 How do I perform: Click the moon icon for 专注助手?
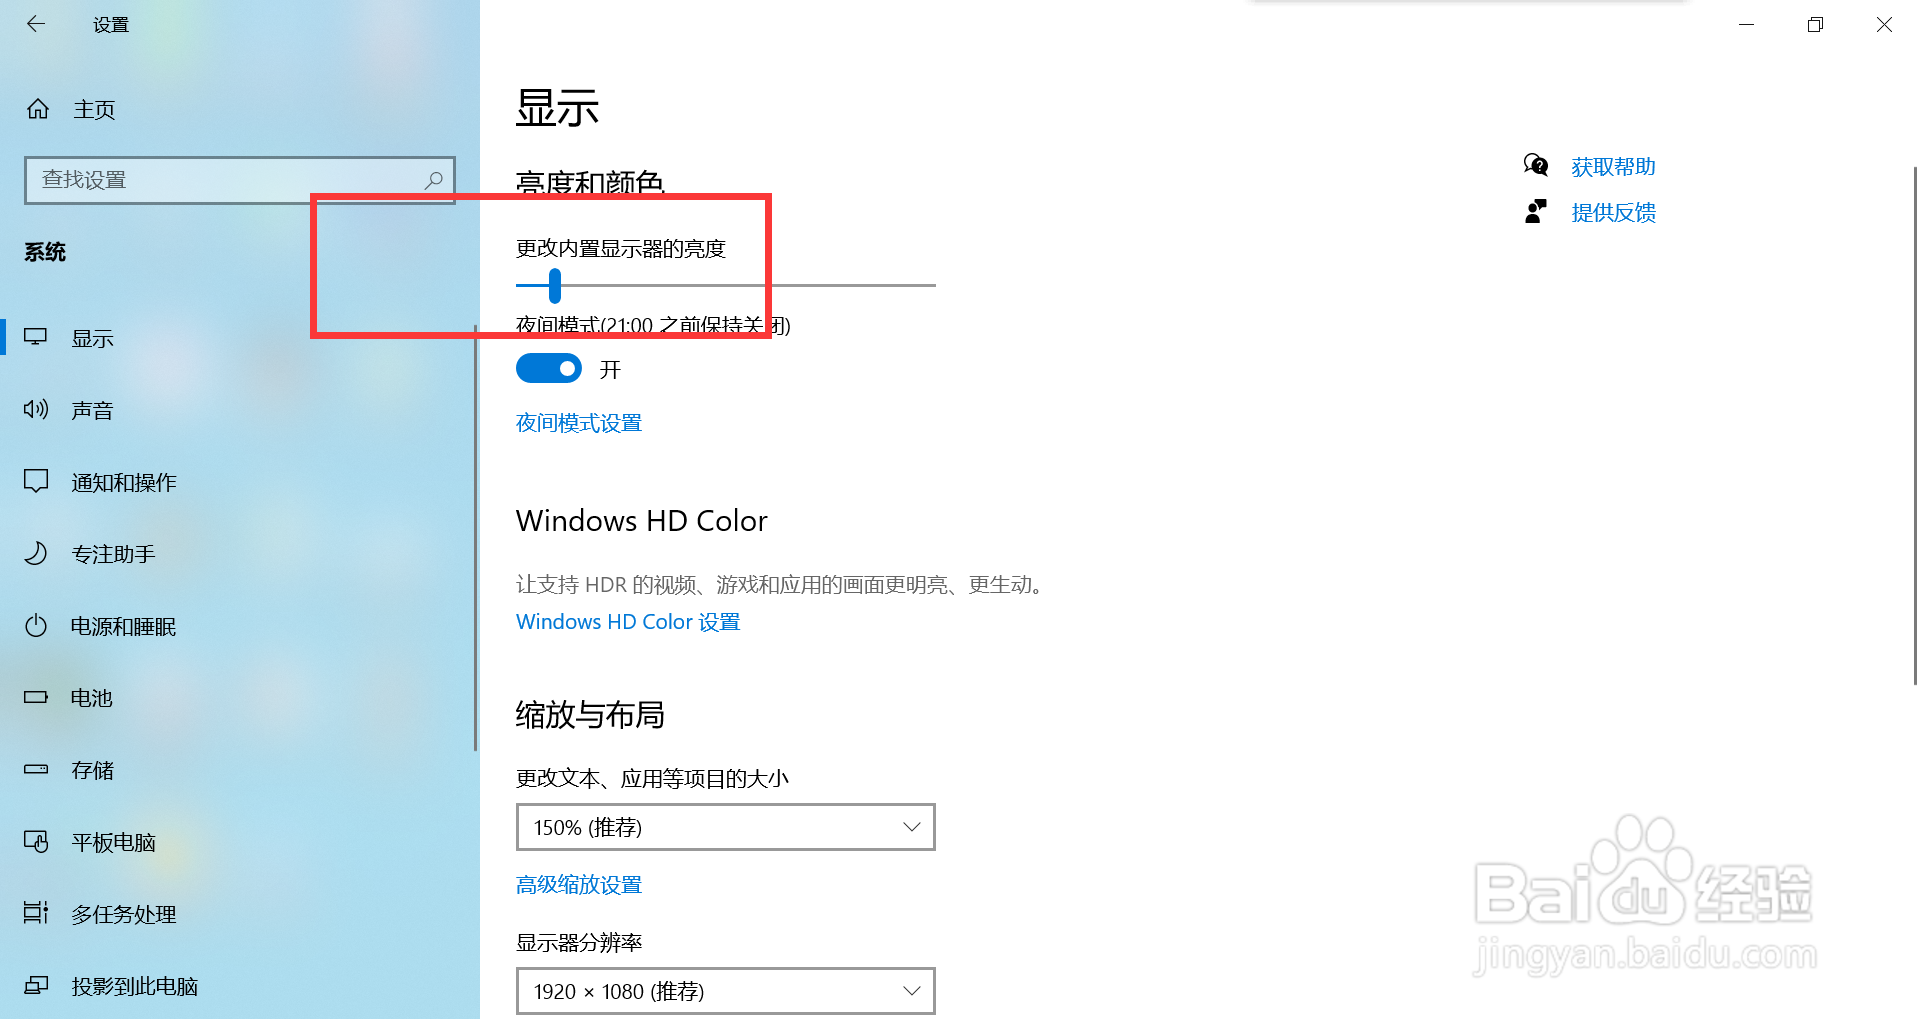(x=36, y=553)
